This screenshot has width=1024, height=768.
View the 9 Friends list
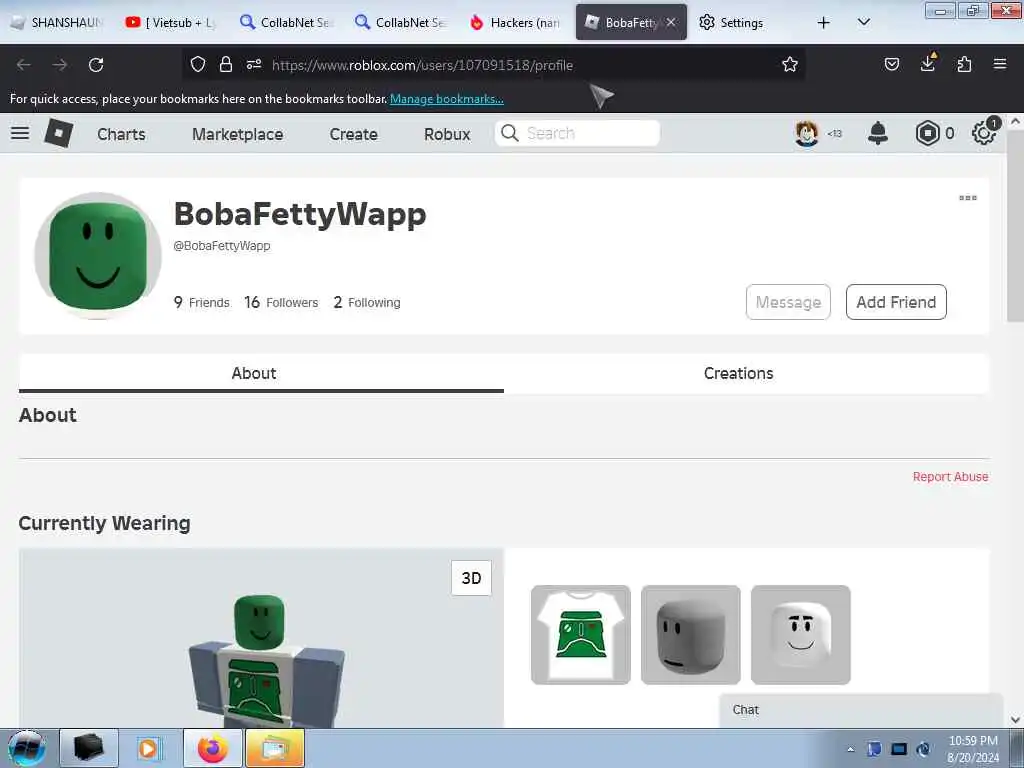[x=202, y=302]
